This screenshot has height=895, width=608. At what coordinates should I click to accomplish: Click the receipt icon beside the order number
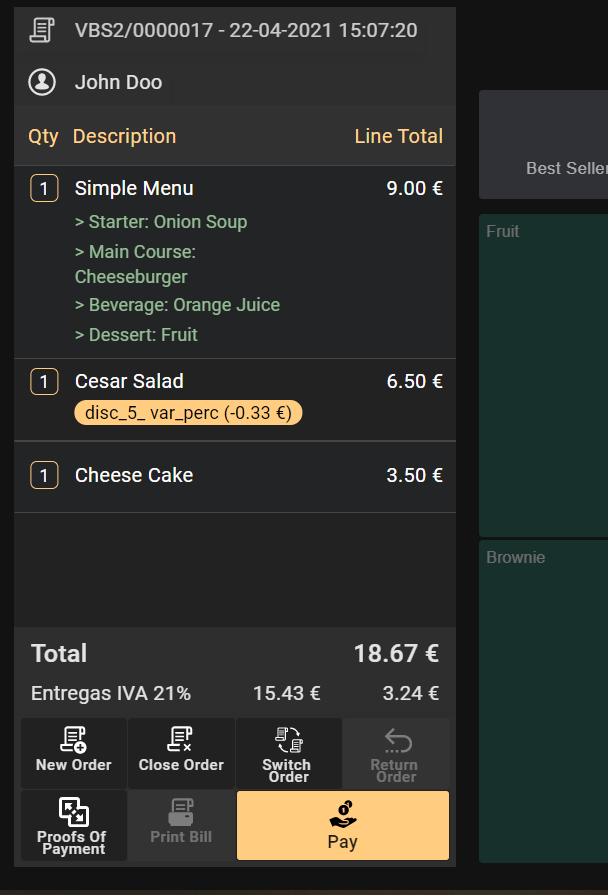[42, 30]
